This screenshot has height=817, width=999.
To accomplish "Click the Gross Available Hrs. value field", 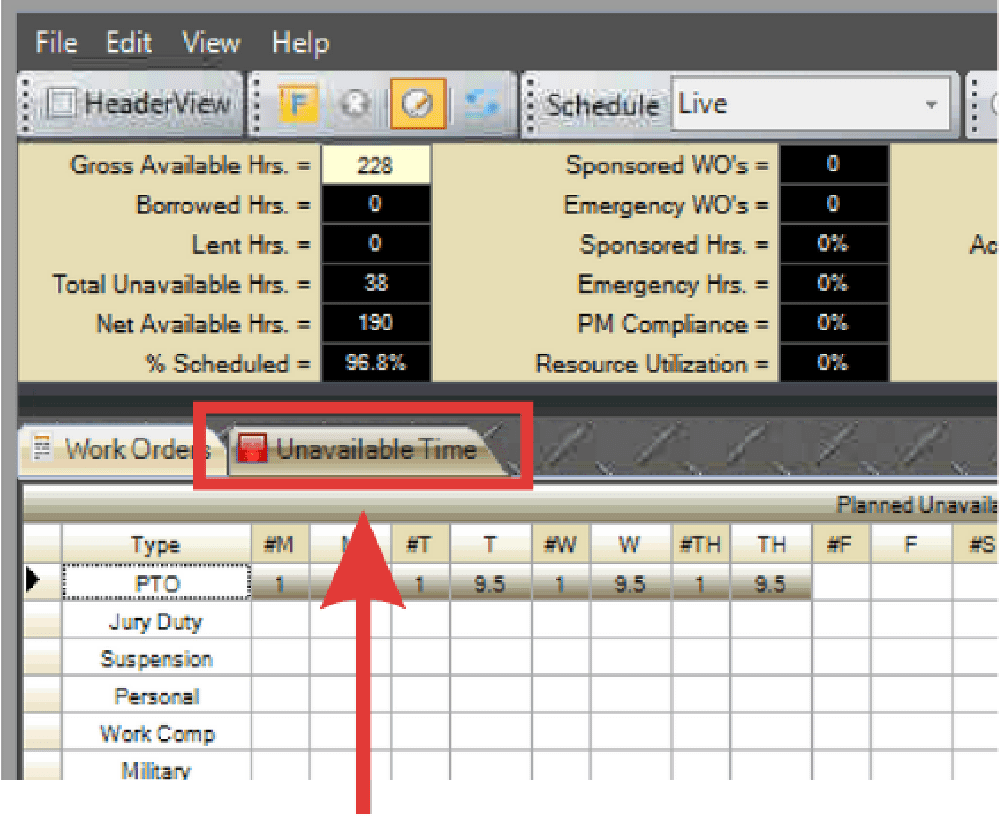I will pos(375,165).
